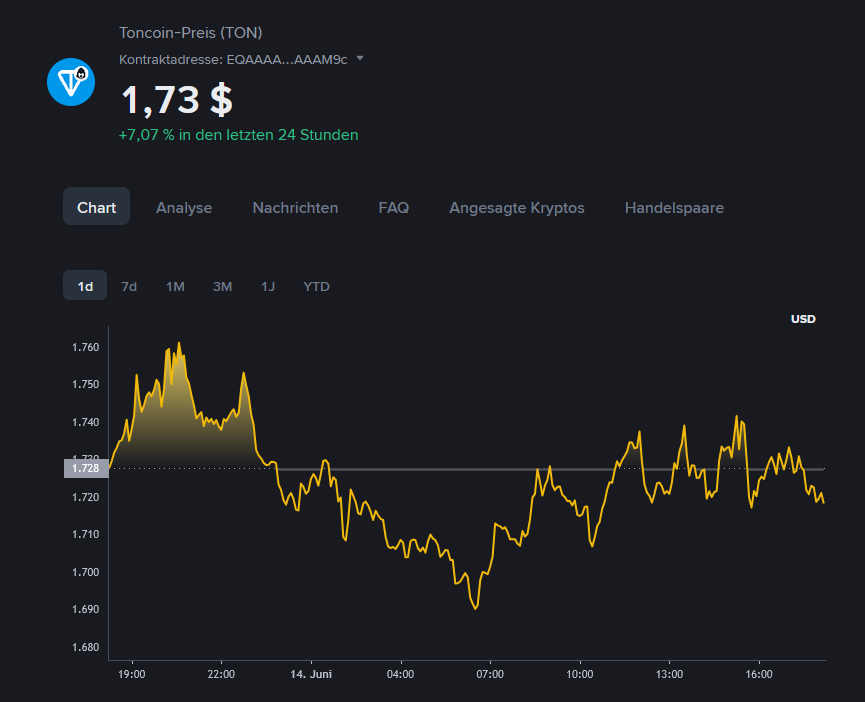Click the Toncoin-Preis (TON) heading

(190, 33)
